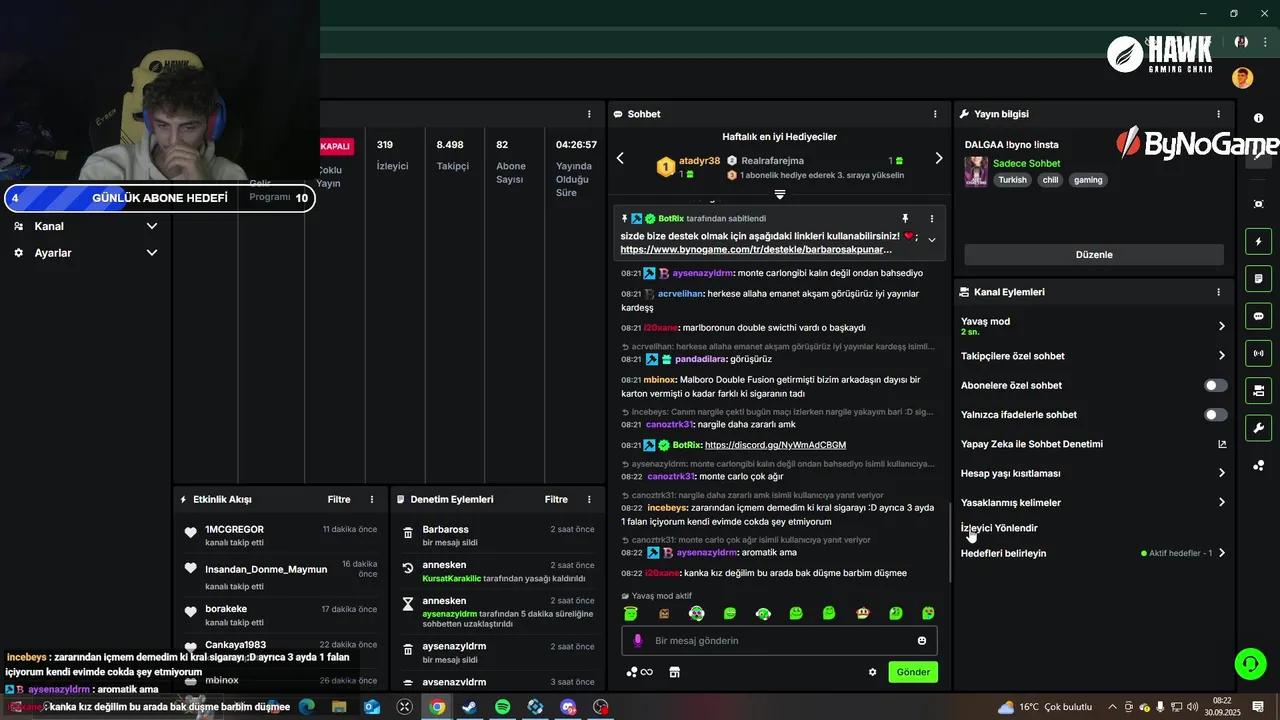Viewport: 1280px width, 720px height.
Task: Click stream category thumbnail image
Action: (x=976, y=171)
